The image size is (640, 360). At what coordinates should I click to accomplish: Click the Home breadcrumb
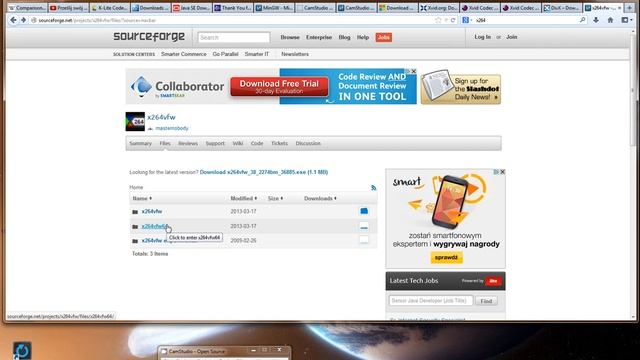[136, 187]
